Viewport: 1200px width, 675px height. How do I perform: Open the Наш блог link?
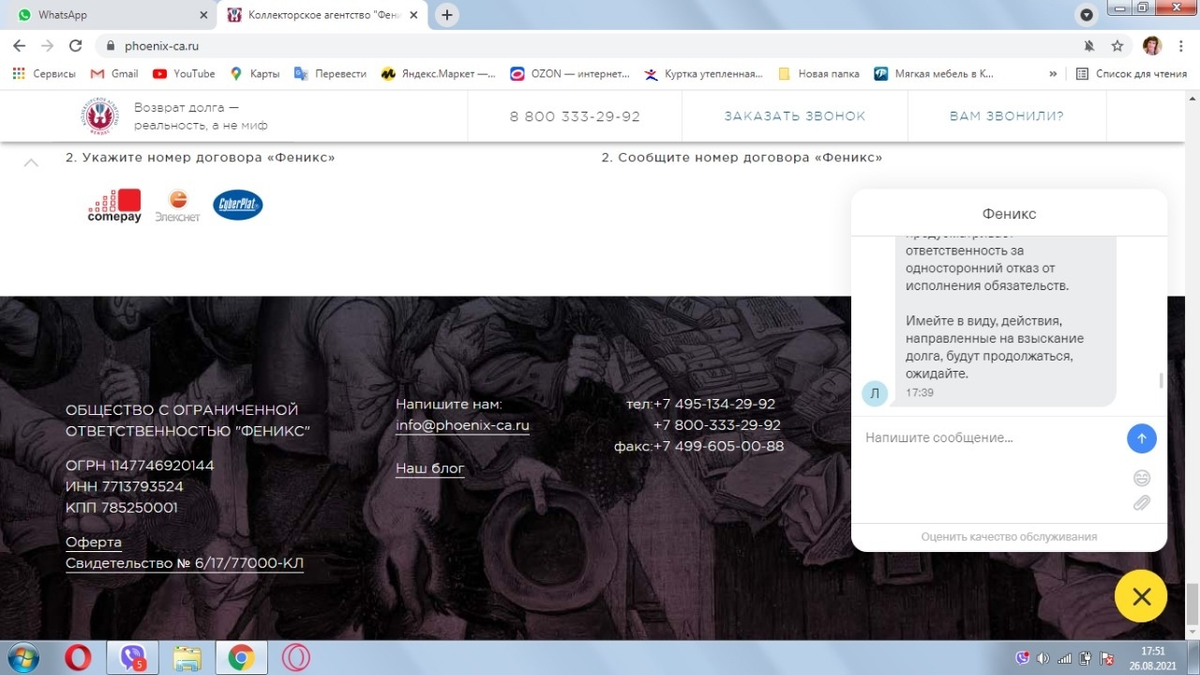click(430, 468)
